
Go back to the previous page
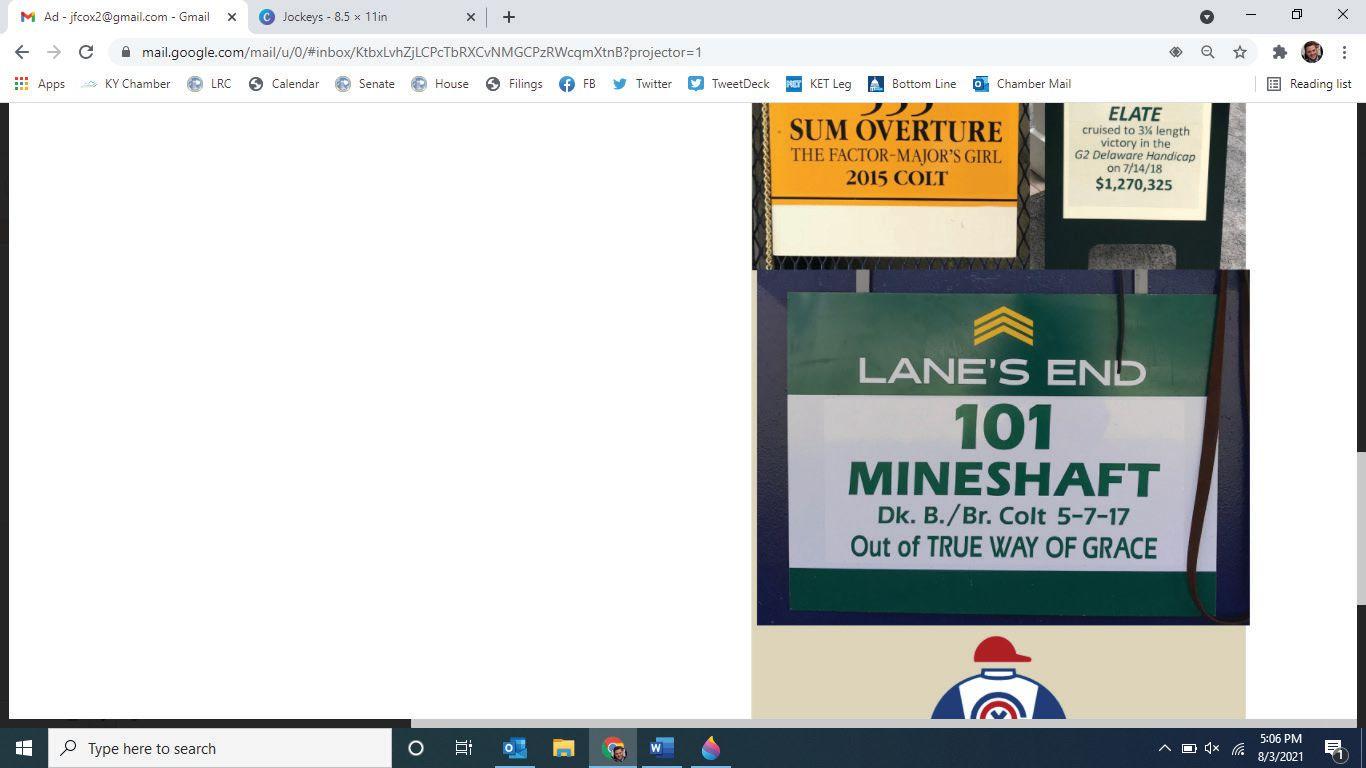tap(22, 52)
